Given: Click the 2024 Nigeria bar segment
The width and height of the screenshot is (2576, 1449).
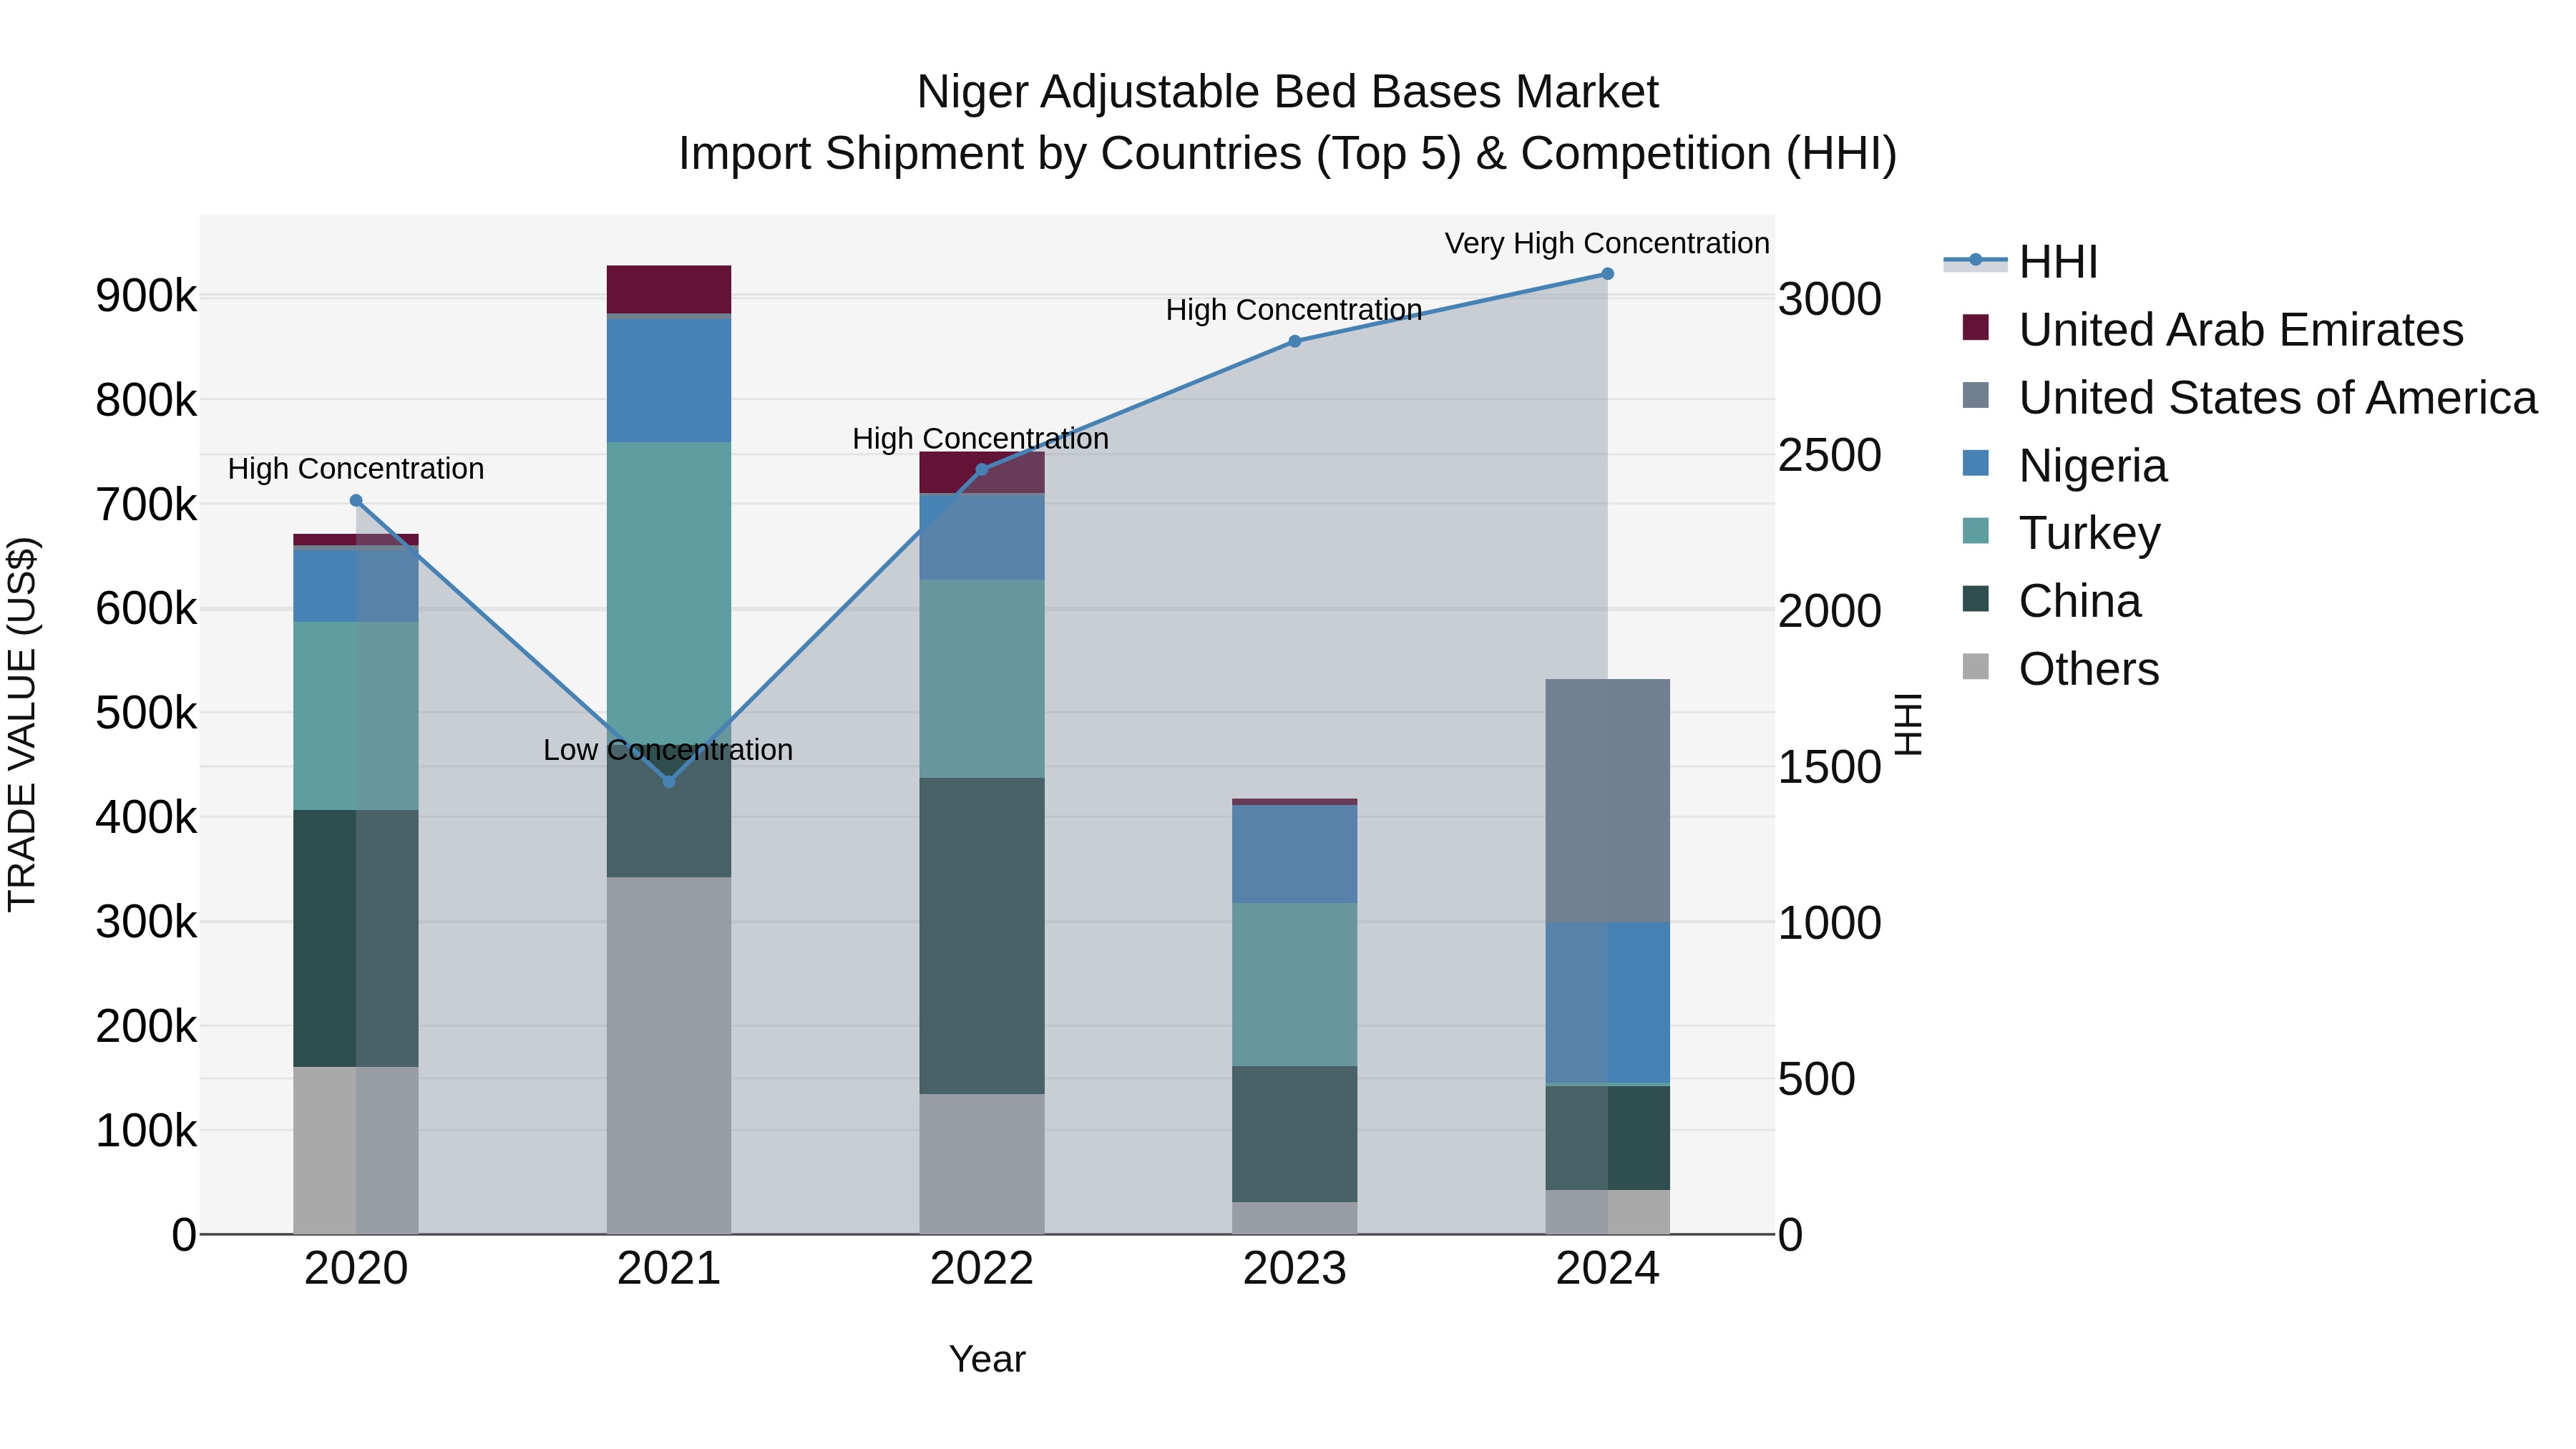Looking at the screenshot, I should click(1608, 1002).
